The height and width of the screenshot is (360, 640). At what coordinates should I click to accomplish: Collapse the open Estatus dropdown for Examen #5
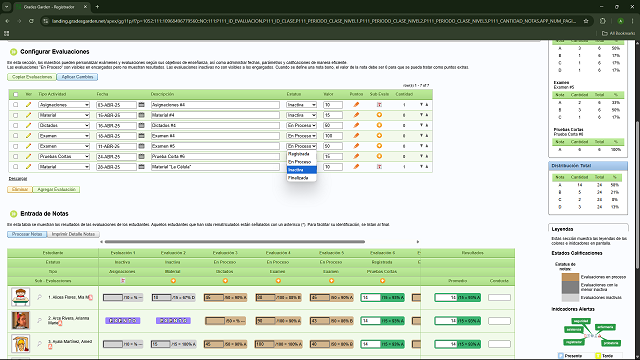[x=301, y=146]
